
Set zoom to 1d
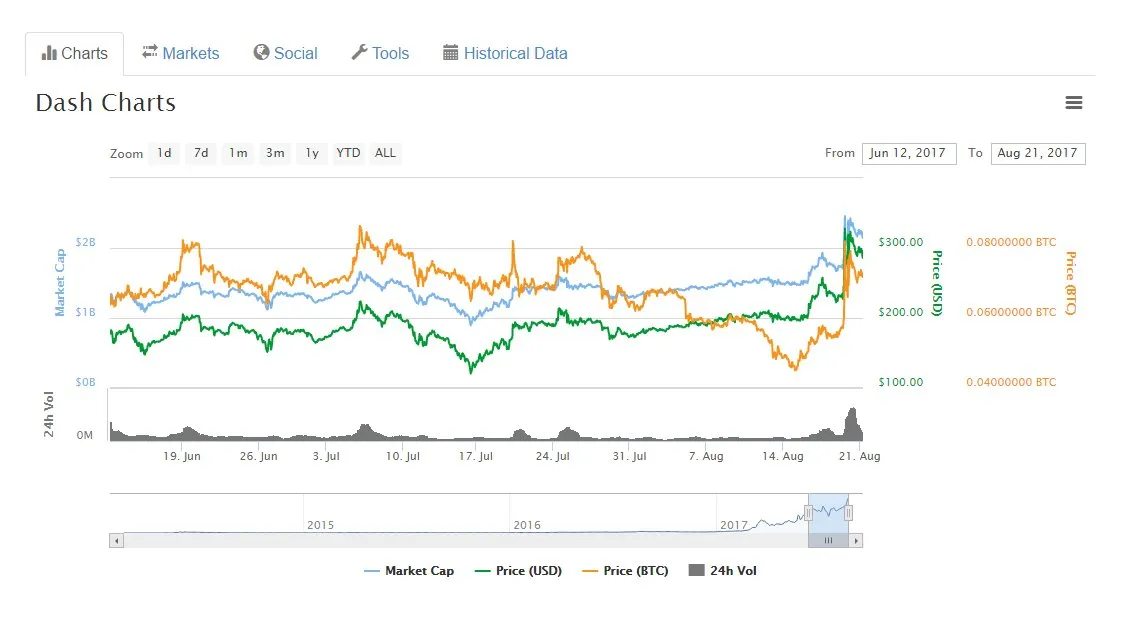click(x=164, y=153)
